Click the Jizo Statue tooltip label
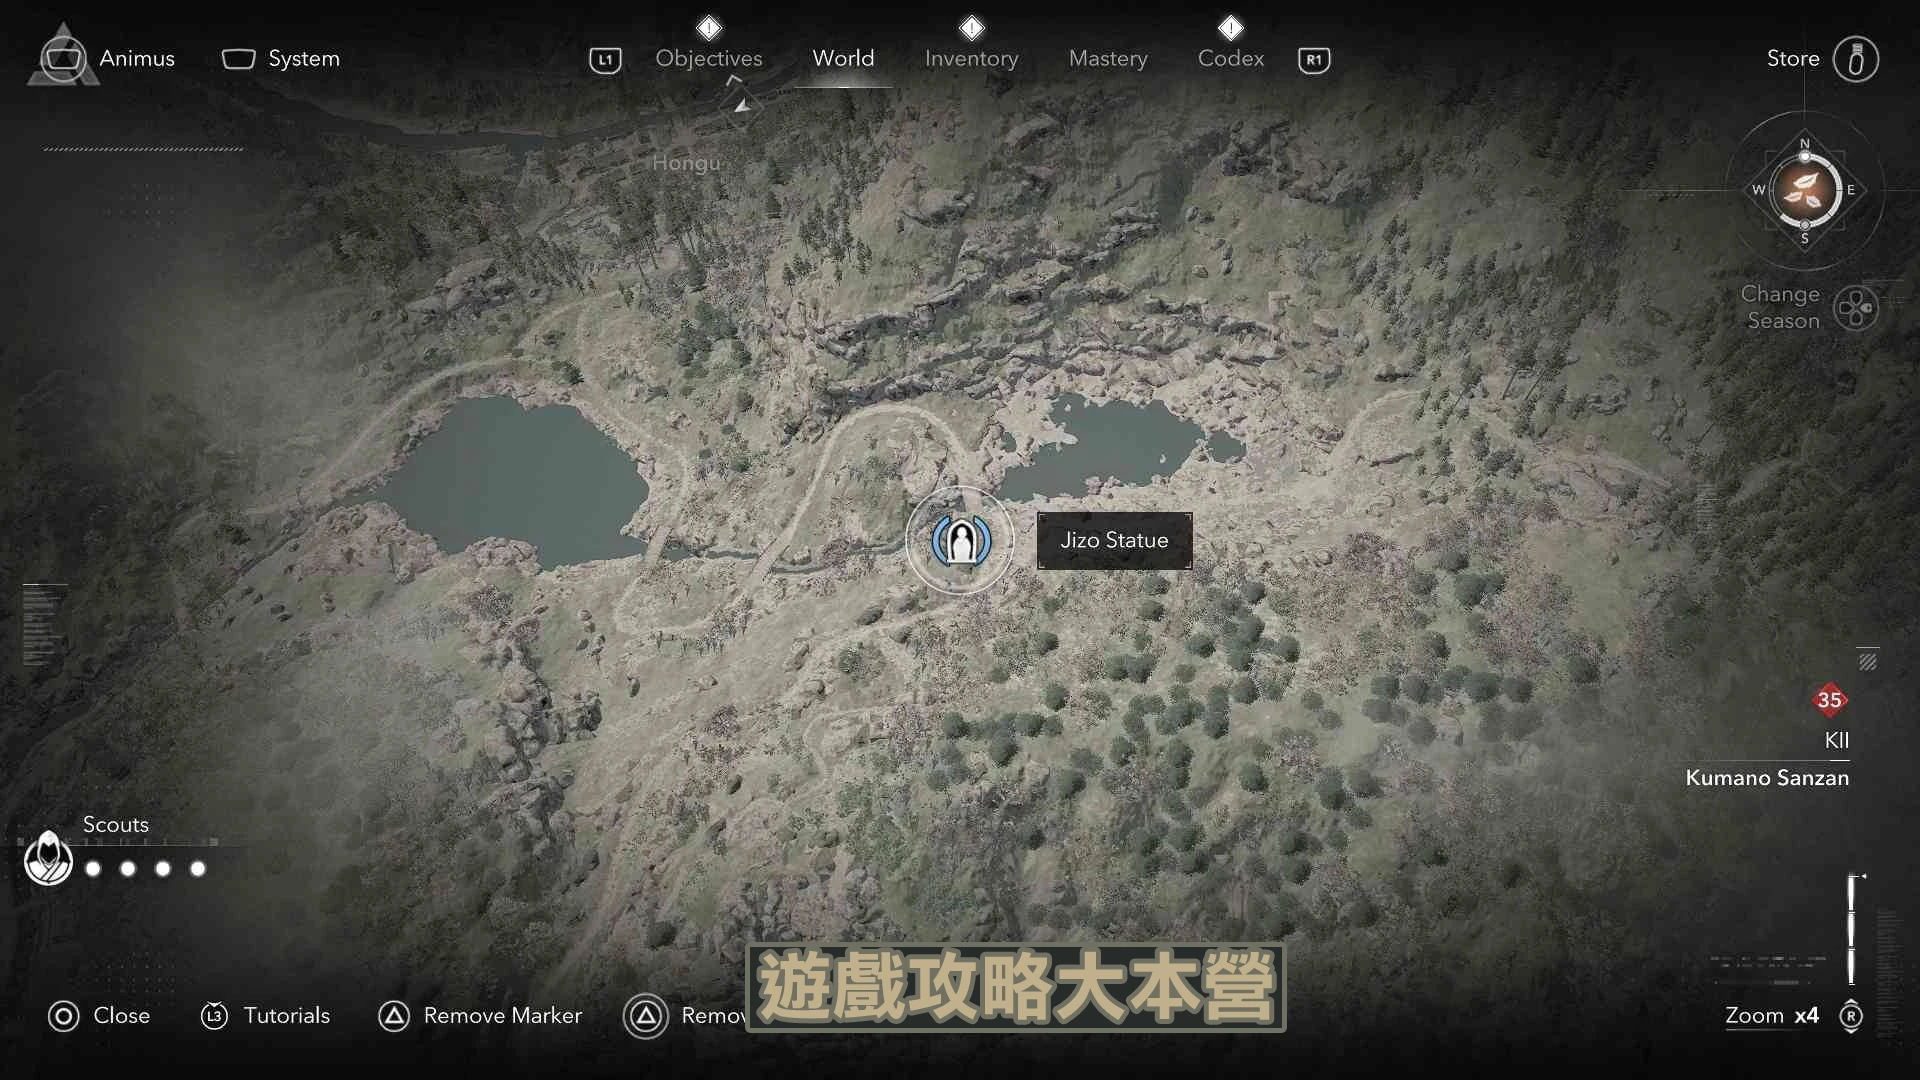This screenshot has height=1080, width=1920. (x=1114, y=540)
